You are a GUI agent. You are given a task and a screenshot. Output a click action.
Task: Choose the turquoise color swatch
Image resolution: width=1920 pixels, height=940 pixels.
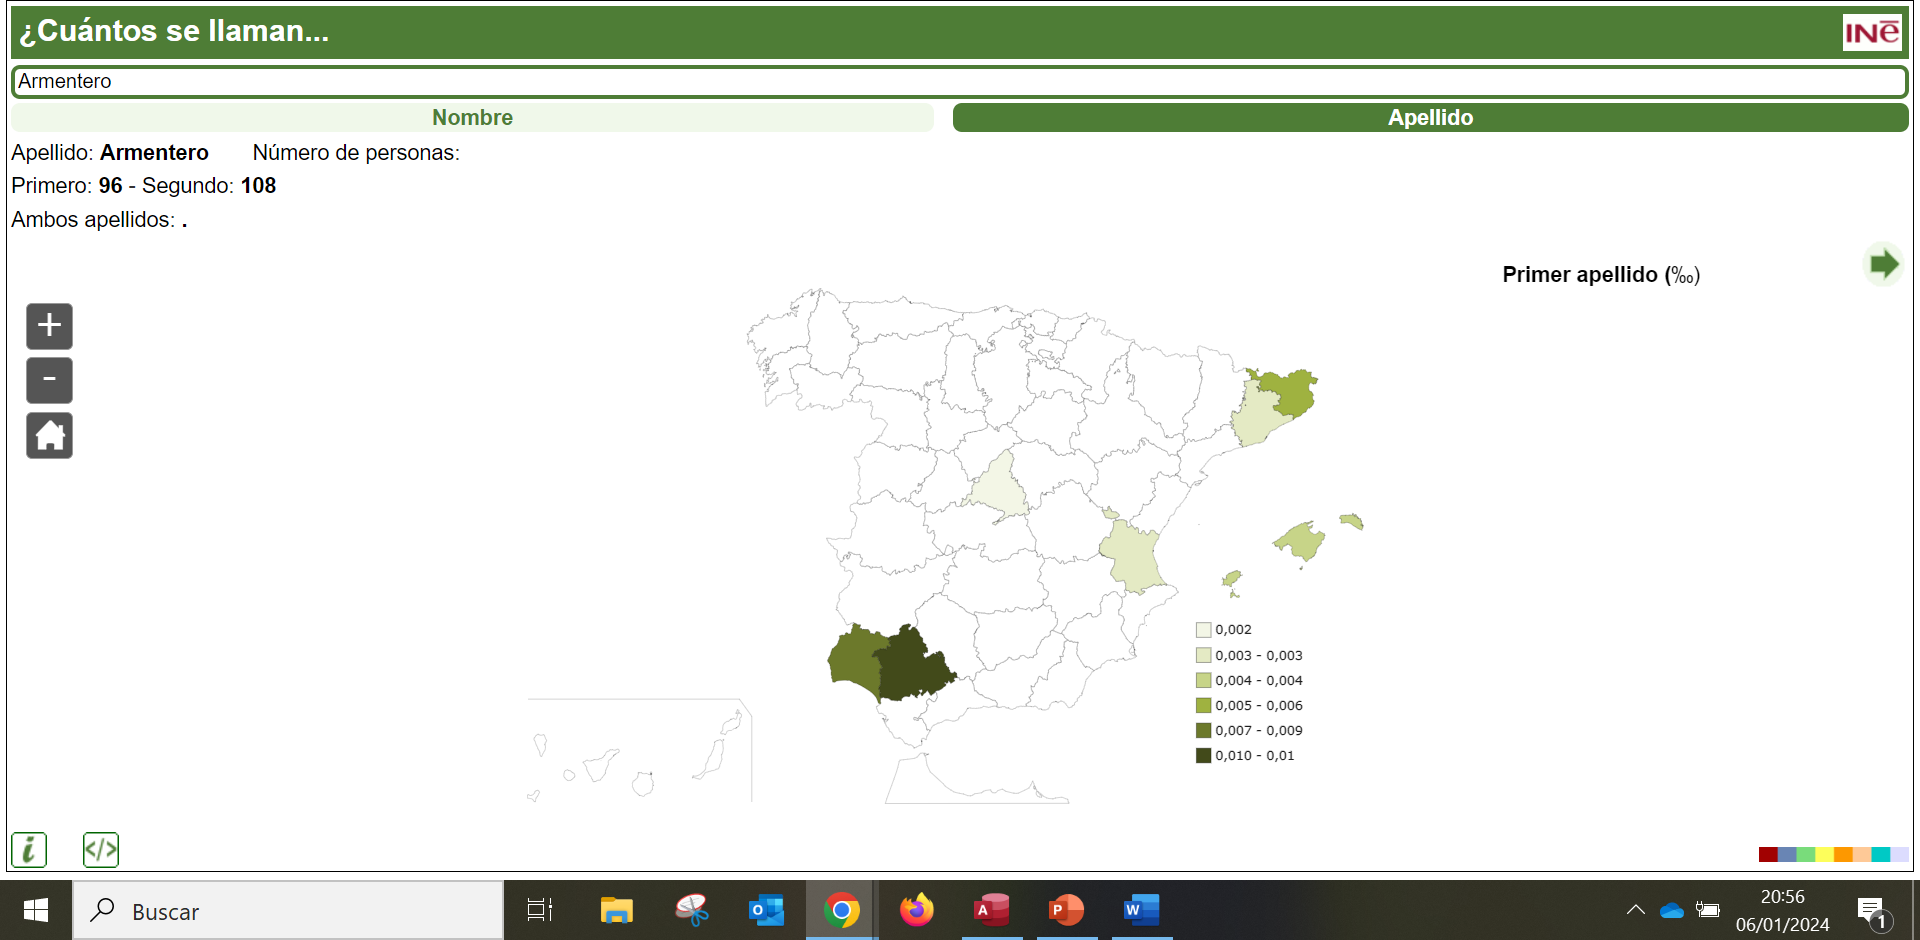[x=1880, y=854]
